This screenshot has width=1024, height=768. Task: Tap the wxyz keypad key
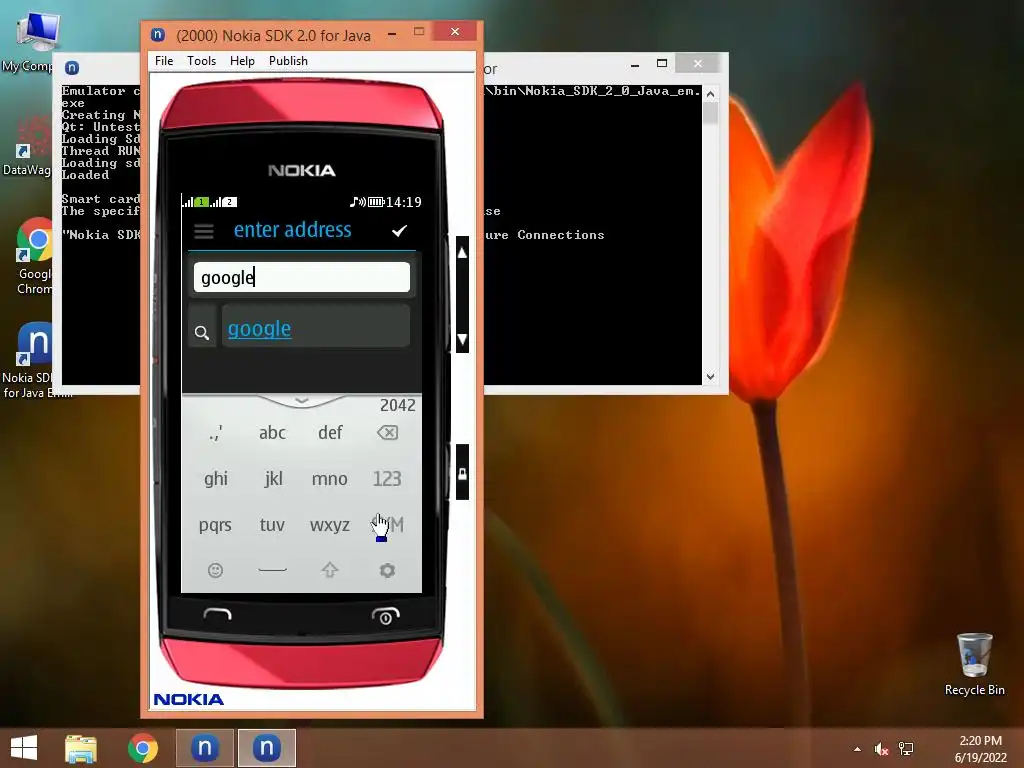click(x=330, y=525)
